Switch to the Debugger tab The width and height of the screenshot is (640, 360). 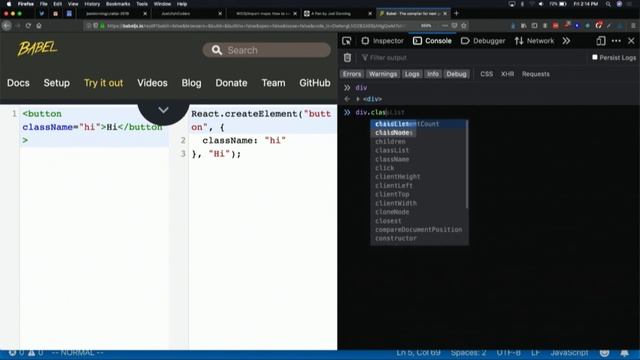[x=483, y=41]
